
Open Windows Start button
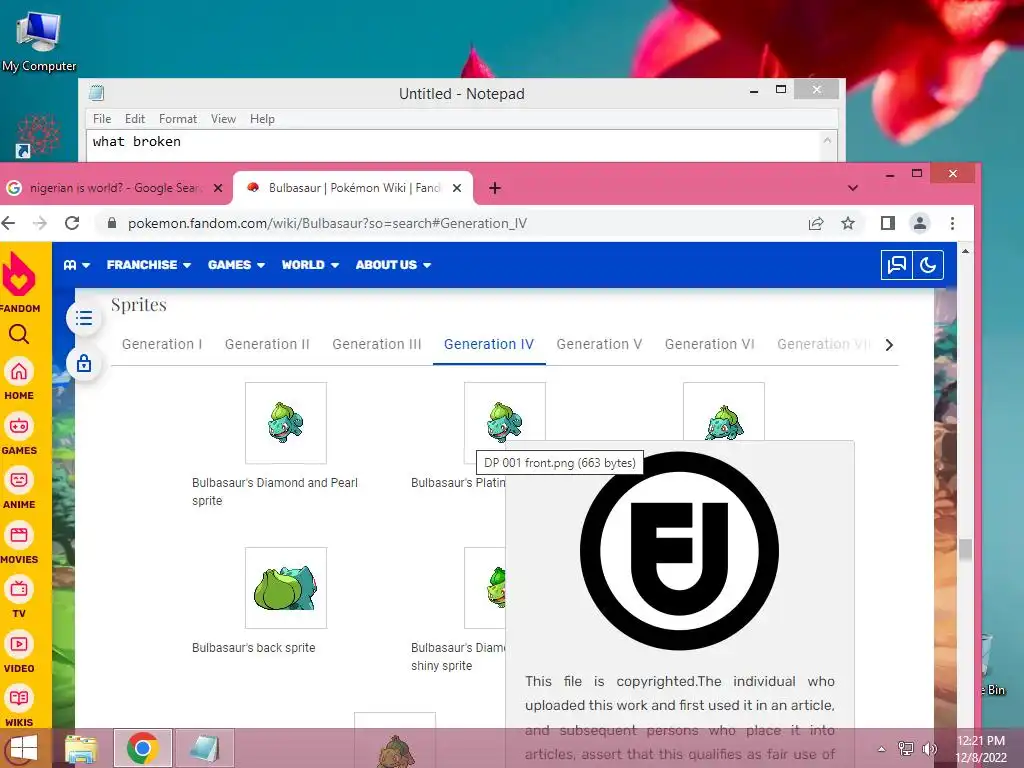point(24,748)
